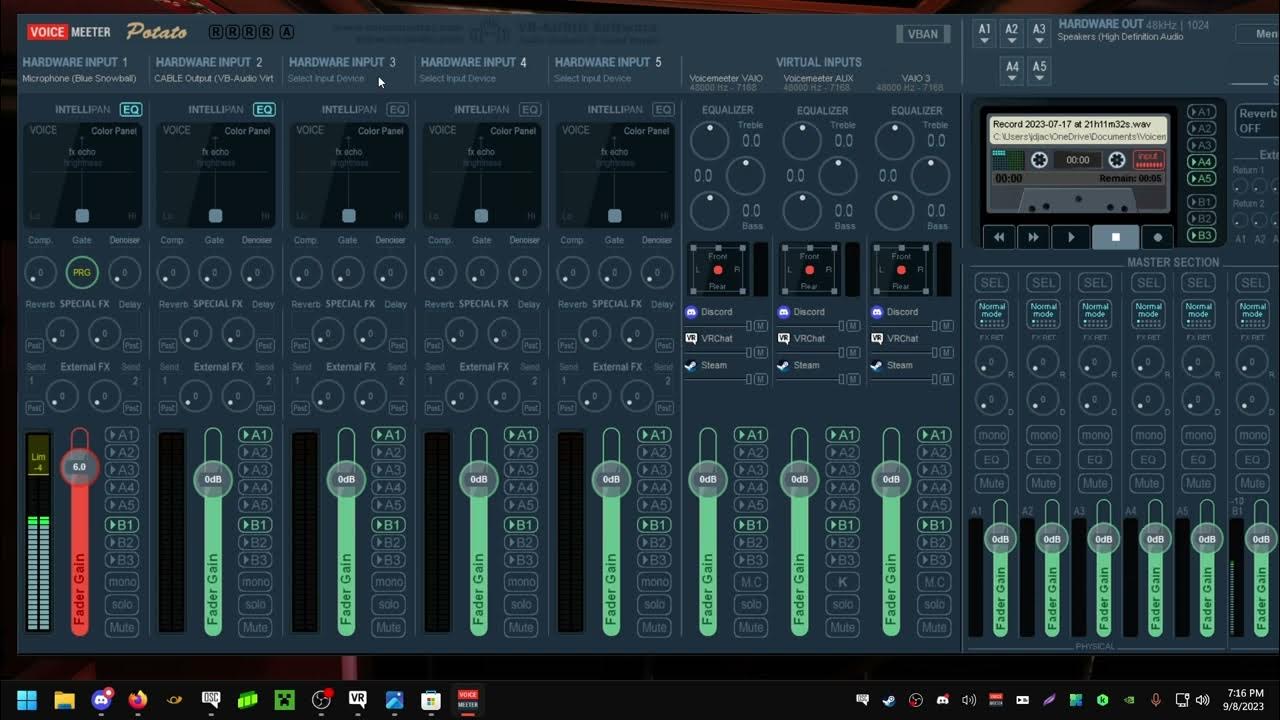Open the Menu button at top right

tap(1256, 34)
